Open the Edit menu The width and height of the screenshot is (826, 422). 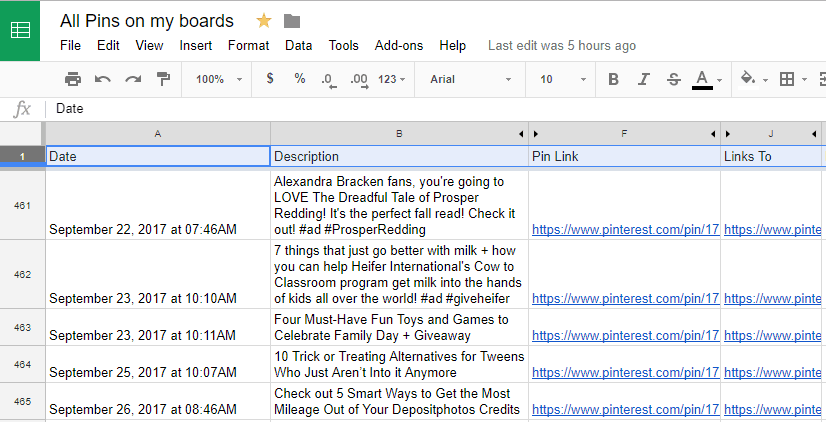point(108,45)
